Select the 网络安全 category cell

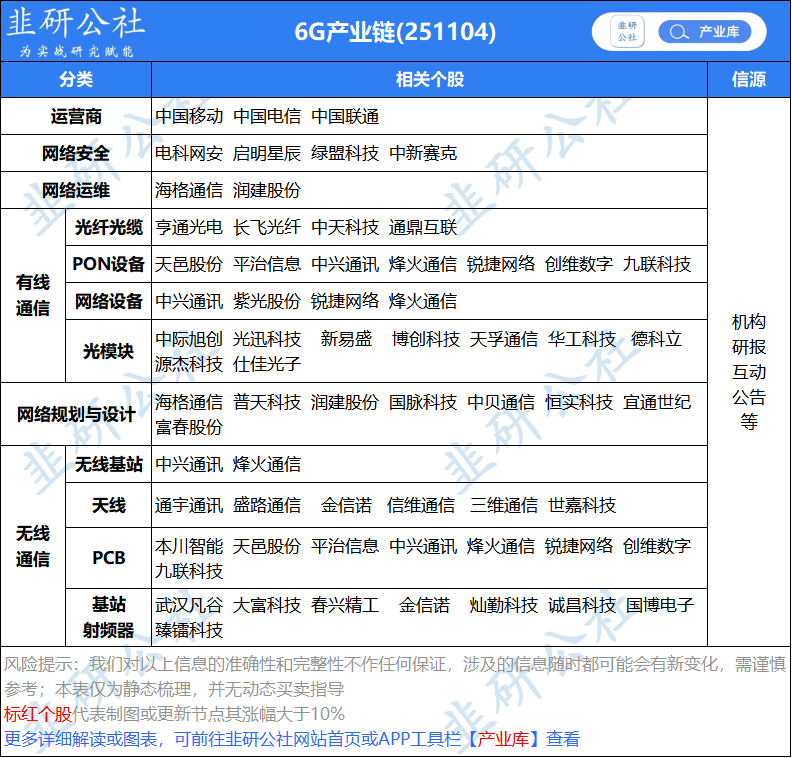click(76, 153)
